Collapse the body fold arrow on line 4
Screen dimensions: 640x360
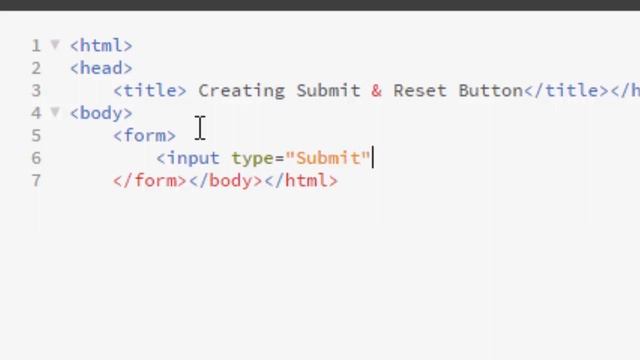pos(55,112)
